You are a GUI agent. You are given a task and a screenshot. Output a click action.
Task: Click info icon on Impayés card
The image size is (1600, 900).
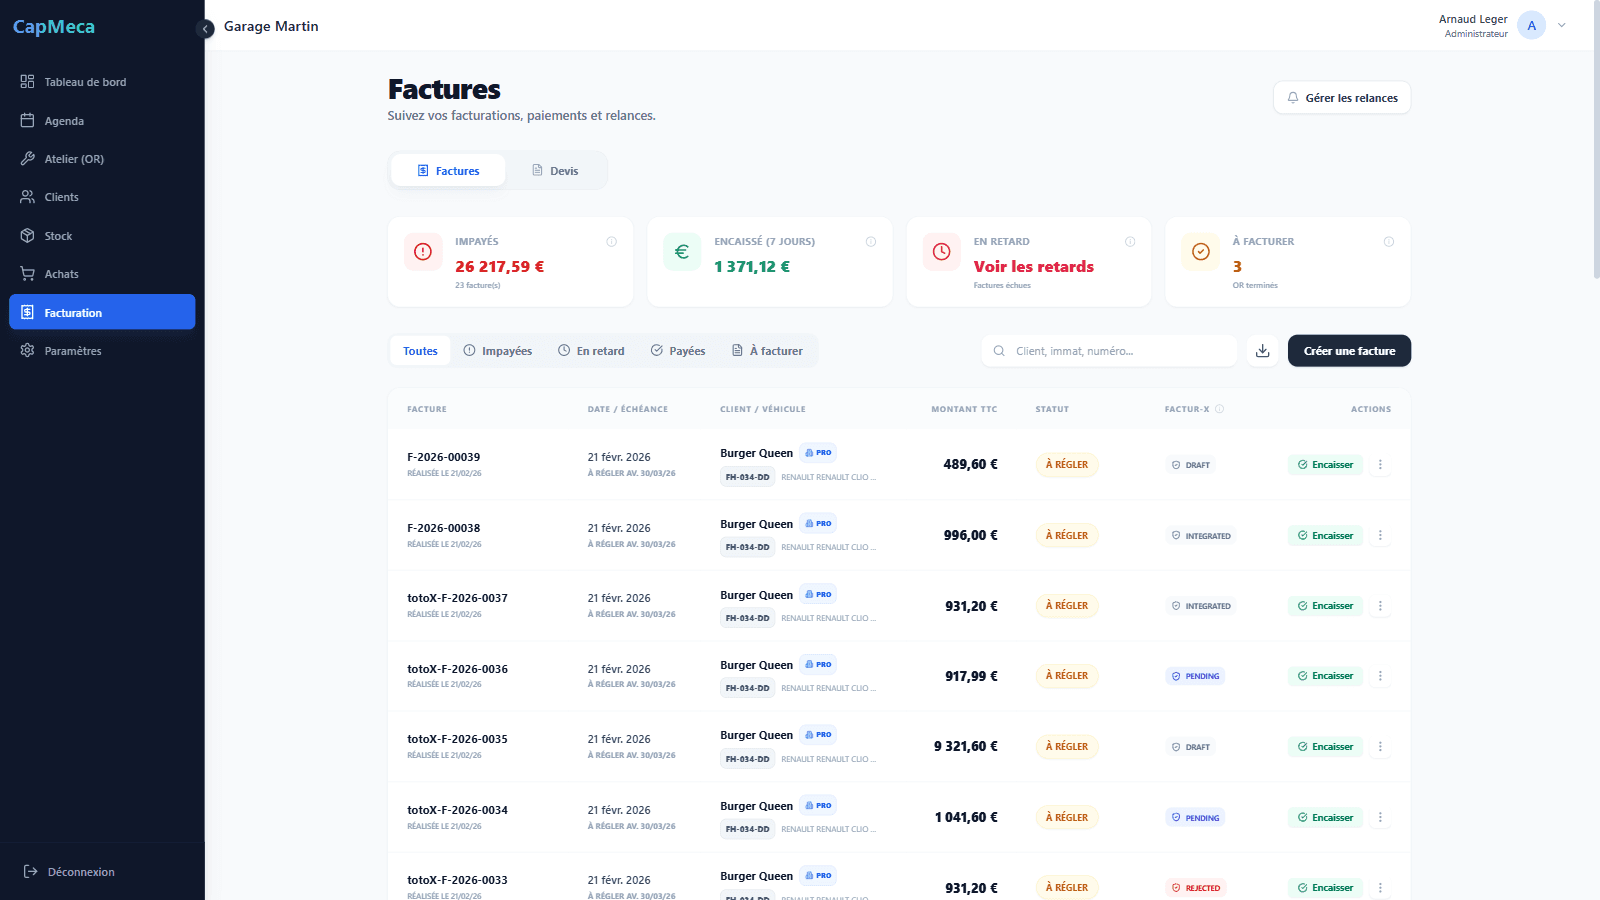pos(611,242)
